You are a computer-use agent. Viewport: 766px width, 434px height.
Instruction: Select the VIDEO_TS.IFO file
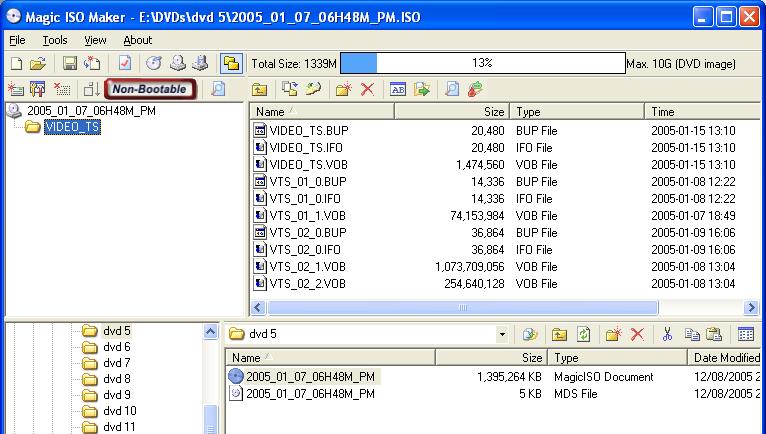tap(306, 148)
